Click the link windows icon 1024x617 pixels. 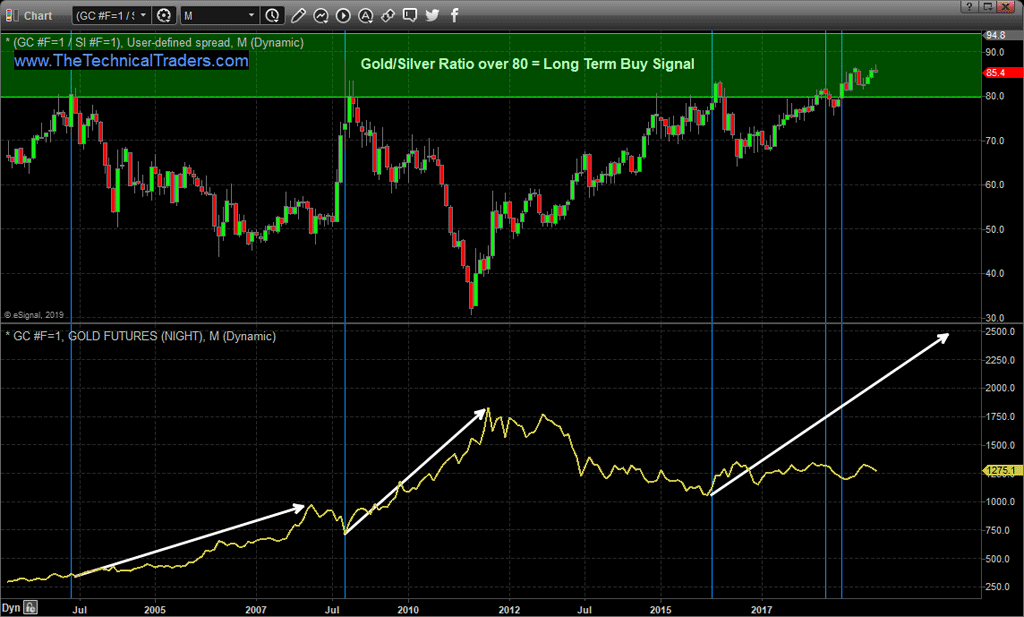388,15
